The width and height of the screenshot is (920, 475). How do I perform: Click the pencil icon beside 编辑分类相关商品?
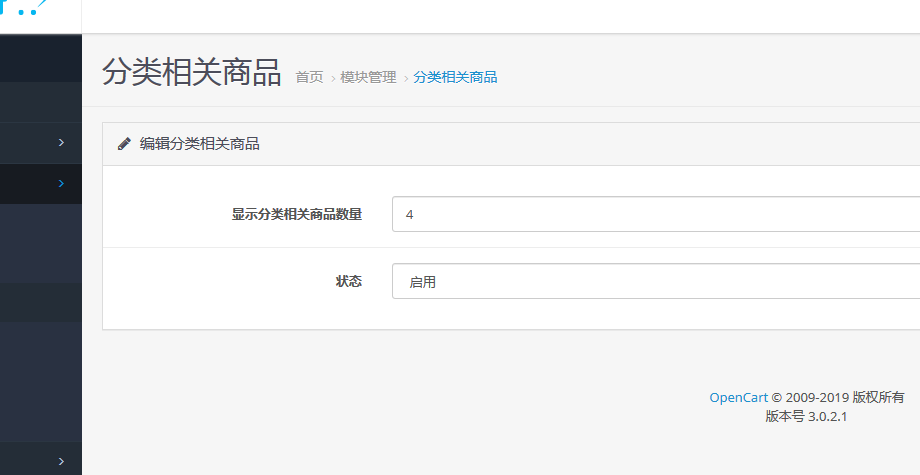[124, 144]
